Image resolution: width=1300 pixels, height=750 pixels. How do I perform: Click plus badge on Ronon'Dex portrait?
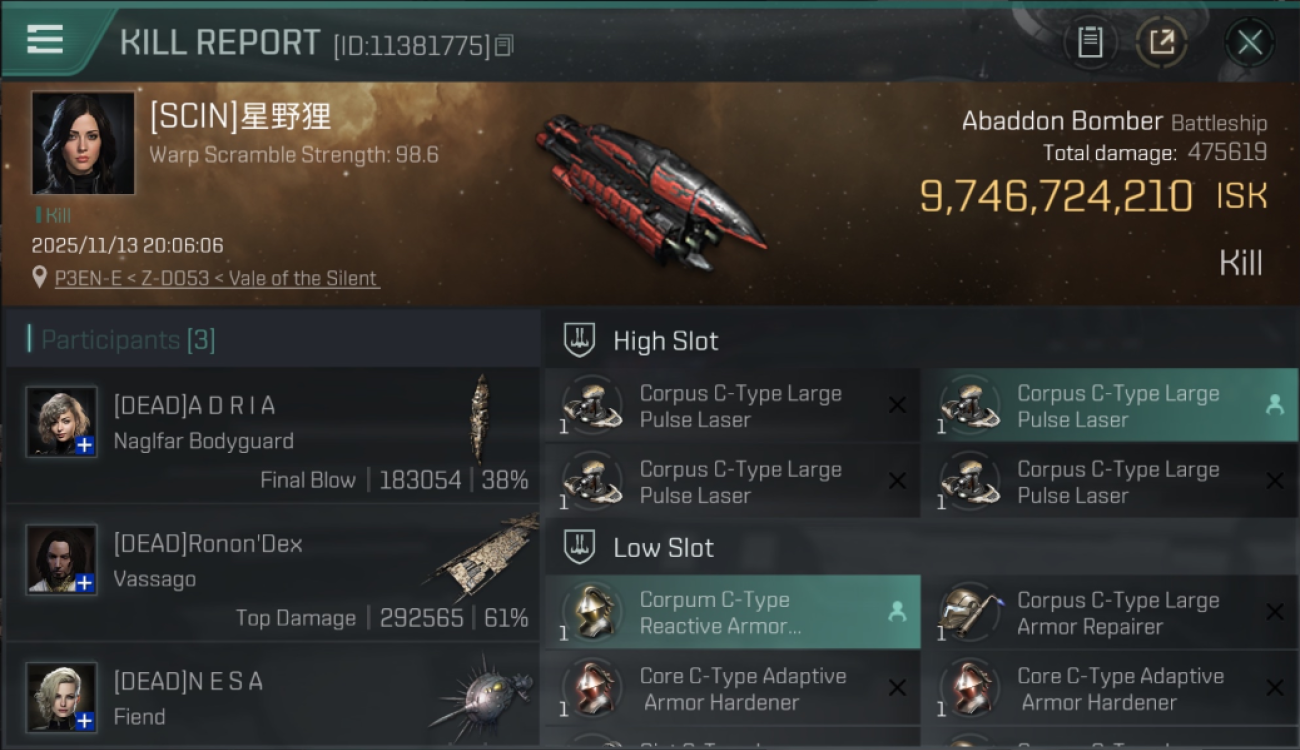click(85, 582)
